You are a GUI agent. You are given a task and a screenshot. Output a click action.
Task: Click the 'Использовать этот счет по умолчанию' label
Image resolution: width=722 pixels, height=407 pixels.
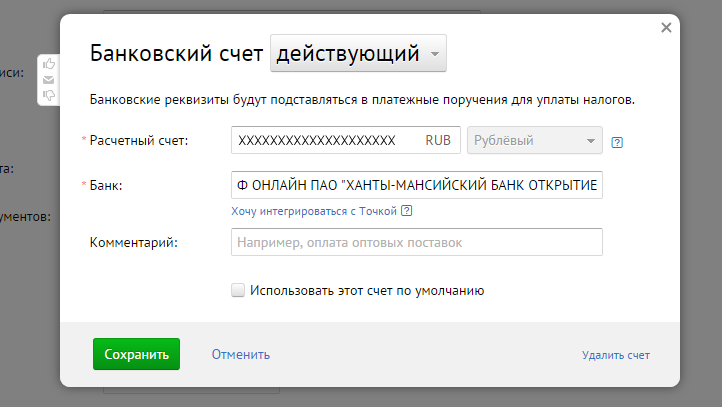coord(366,290)
